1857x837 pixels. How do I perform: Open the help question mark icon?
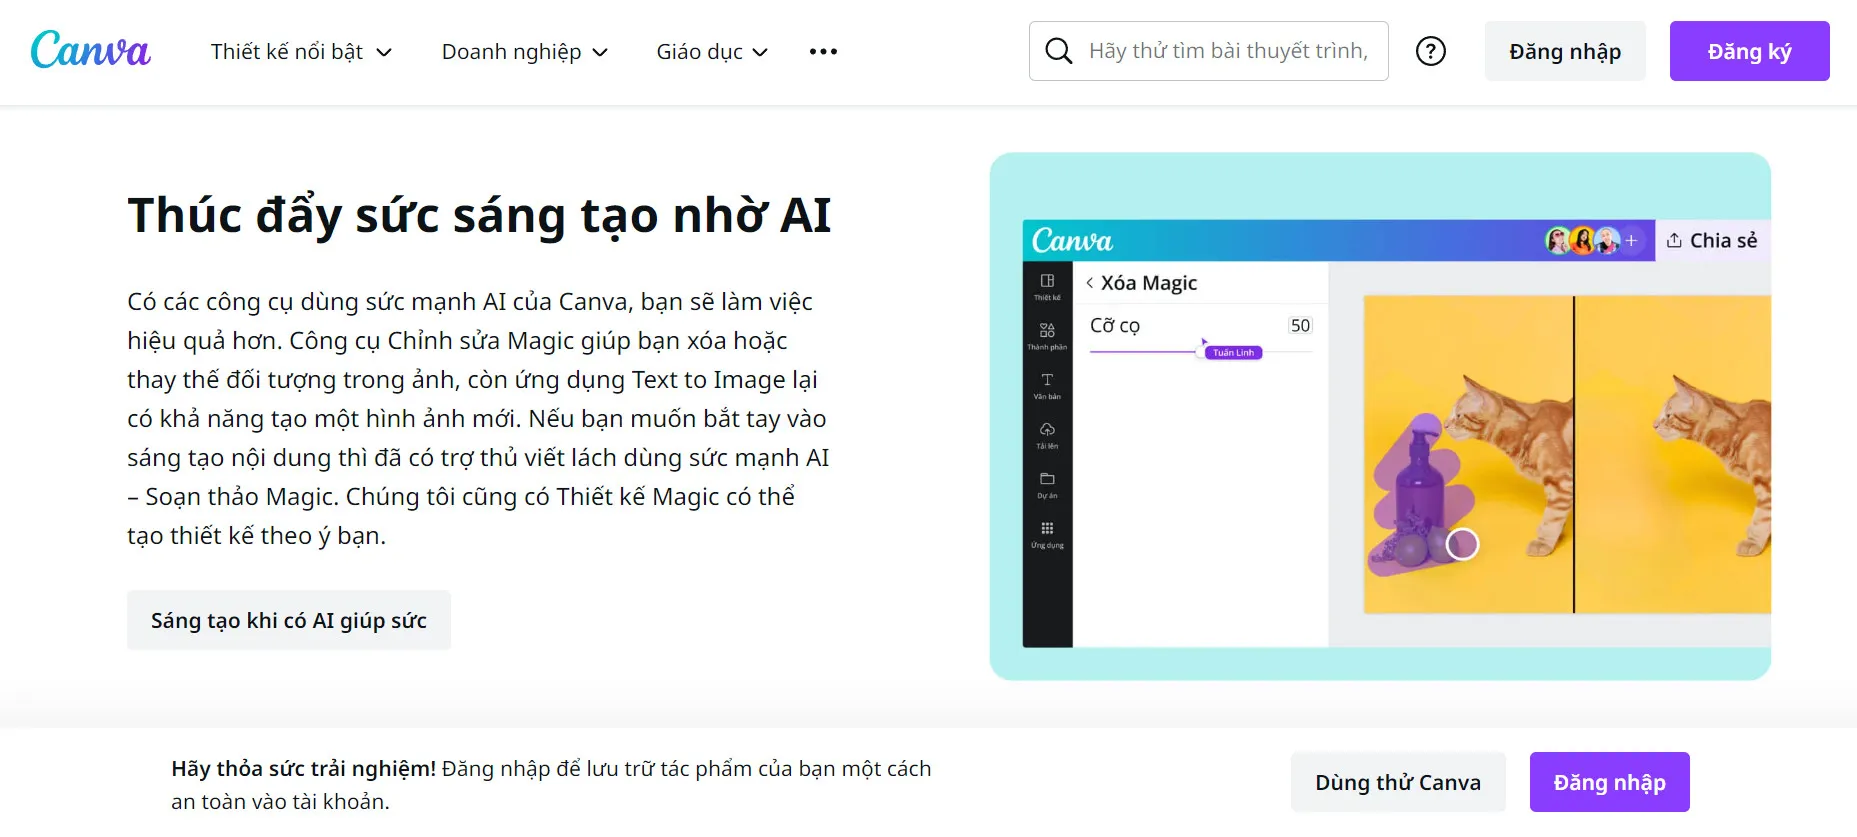1431,51
